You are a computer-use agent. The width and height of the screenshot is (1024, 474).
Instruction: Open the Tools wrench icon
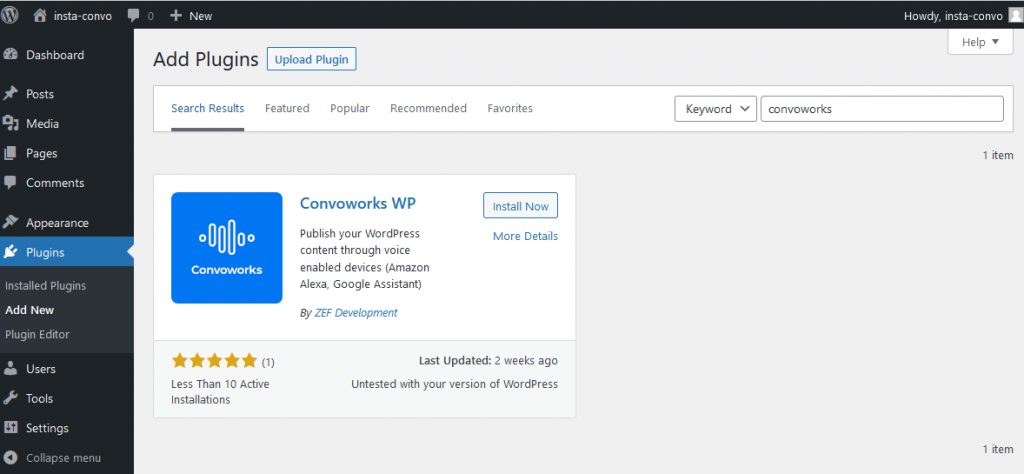(x=10, y=398)
